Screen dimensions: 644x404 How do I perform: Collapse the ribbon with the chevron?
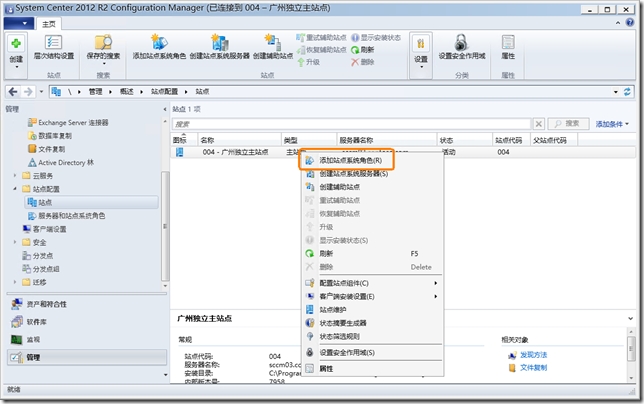[618, 23]
